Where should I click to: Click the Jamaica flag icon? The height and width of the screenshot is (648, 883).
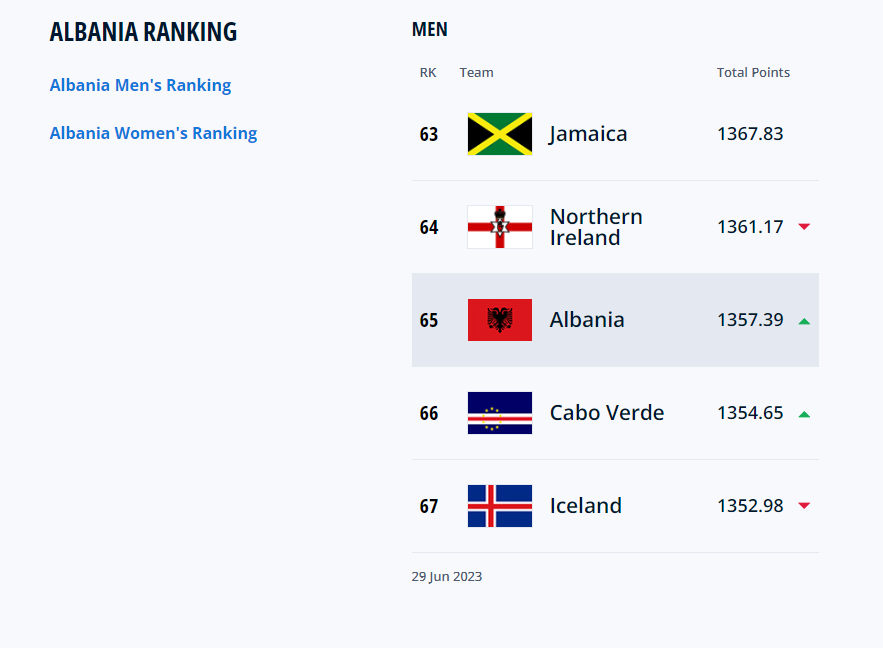click(x=499, y=134)
